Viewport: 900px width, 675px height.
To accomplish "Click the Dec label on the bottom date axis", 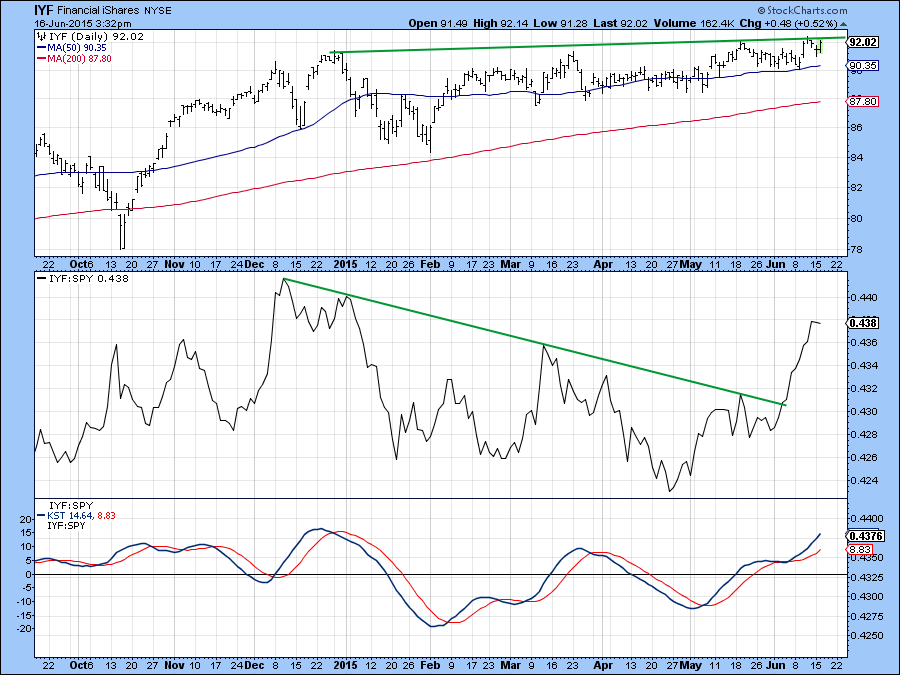I will point(254,665).
